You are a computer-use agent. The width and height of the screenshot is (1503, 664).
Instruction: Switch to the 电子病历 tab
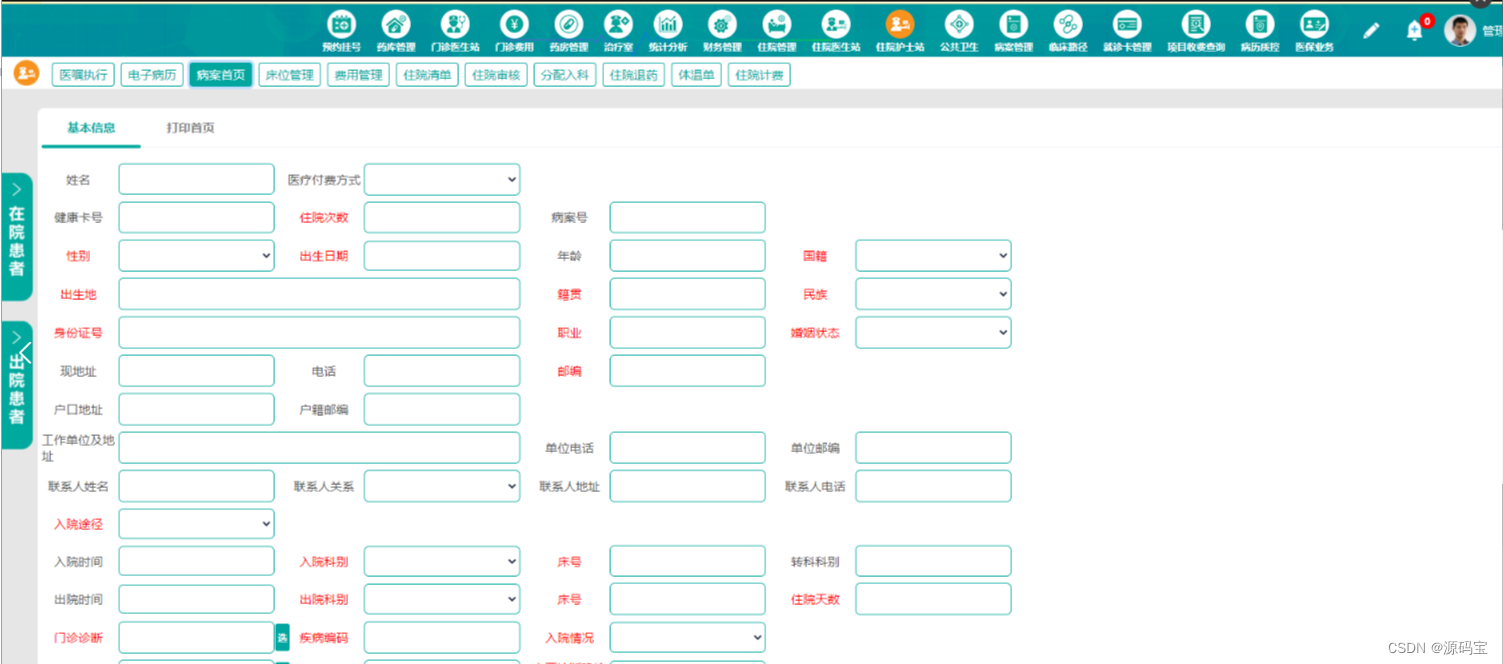151,74
